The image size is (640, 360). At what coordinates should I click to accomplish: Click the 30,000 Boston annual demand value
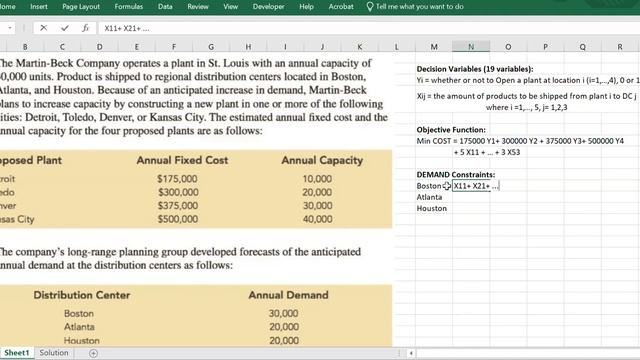pos(283,313)
